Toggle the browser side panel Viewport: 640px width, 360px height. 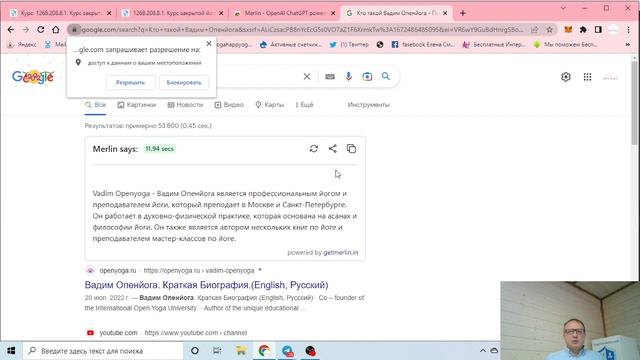pos(598,29)
